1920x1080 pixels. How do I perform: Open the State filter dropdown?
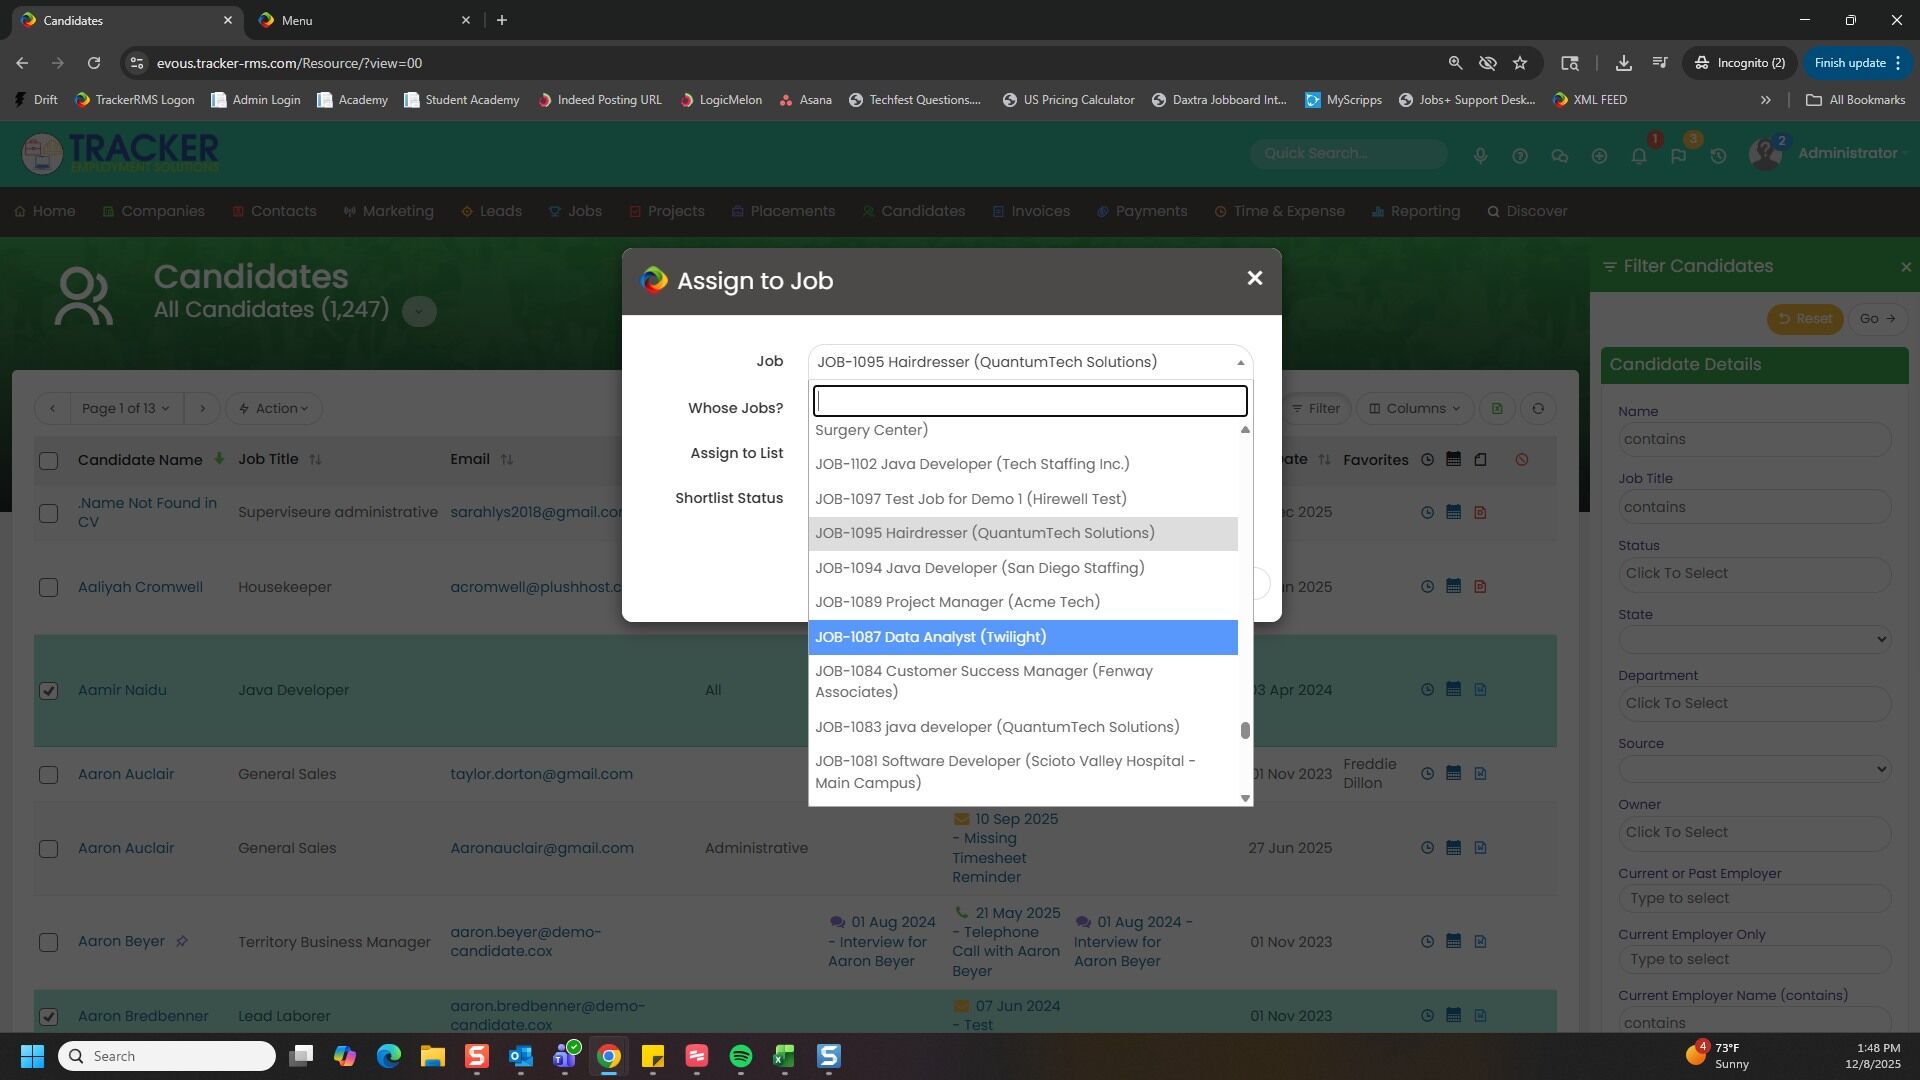1754,639
